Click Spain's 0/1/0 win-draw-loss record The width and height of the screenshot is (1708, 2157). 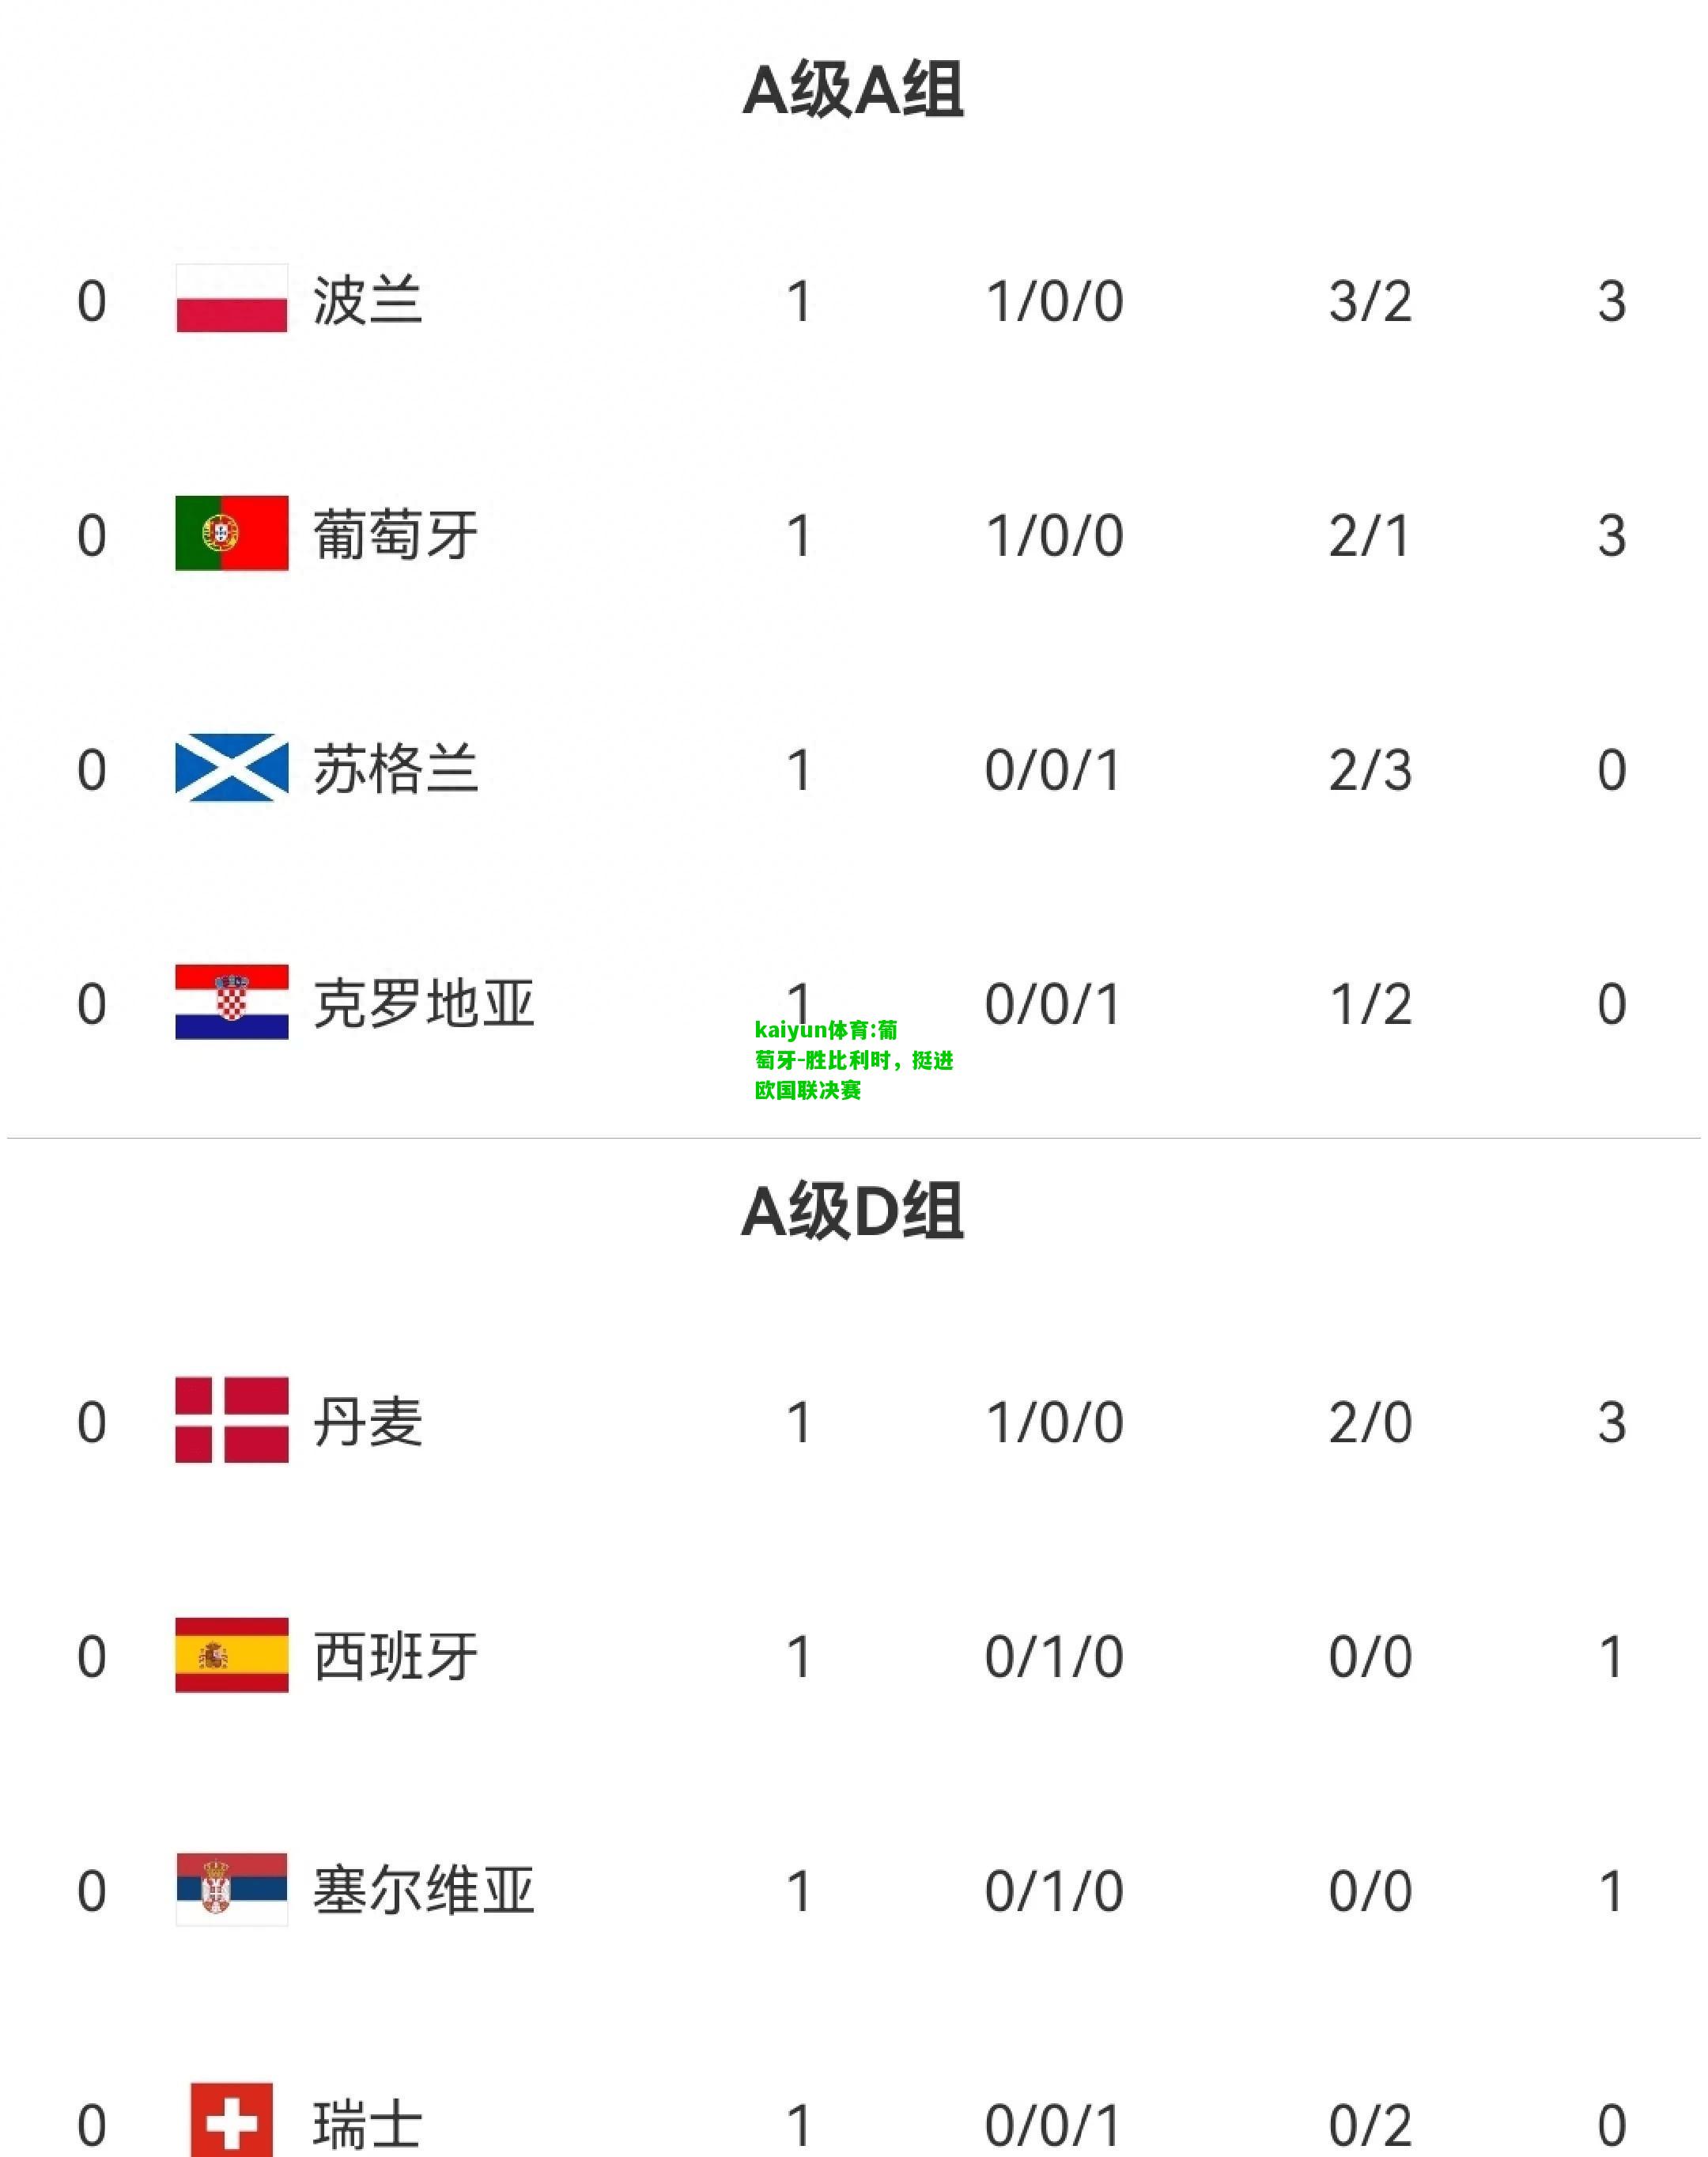(x=1054, y=1657)
